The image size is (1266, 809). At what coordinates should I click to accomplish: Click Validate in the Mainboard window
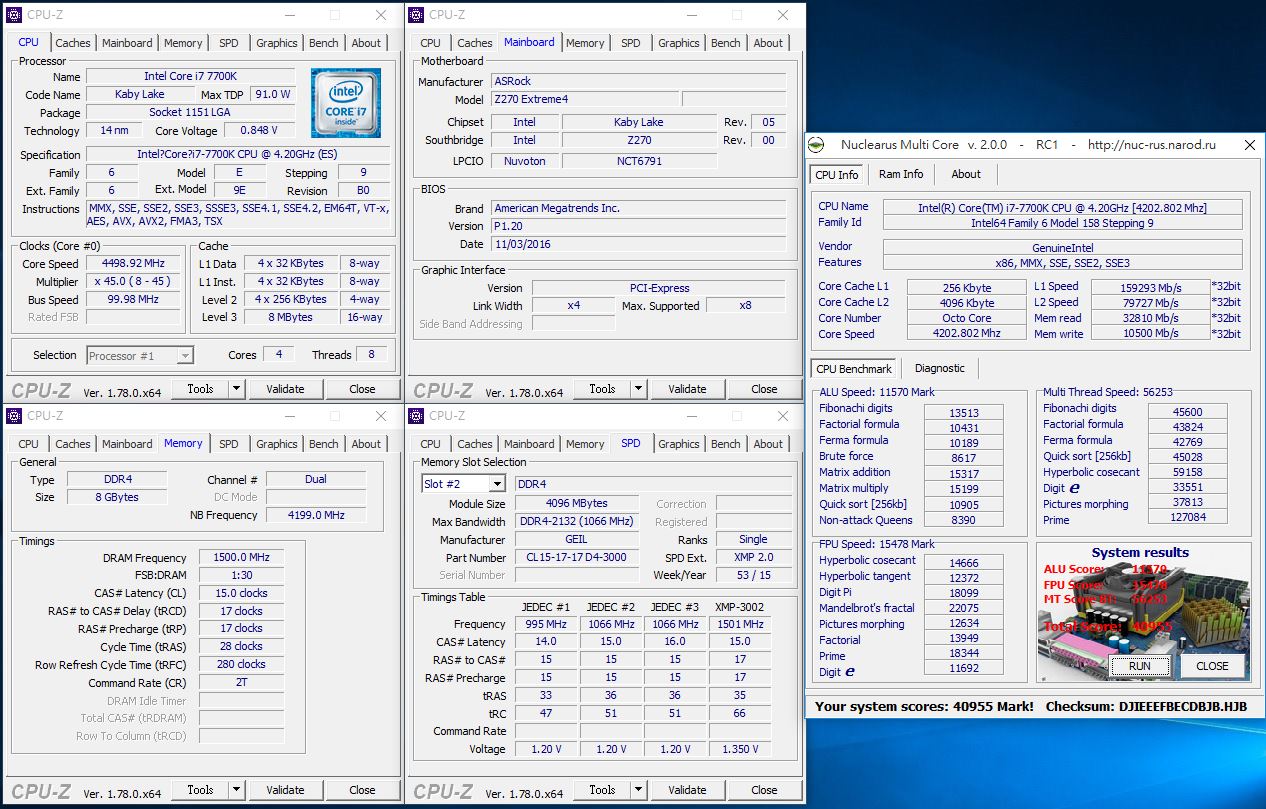point(687,389)
